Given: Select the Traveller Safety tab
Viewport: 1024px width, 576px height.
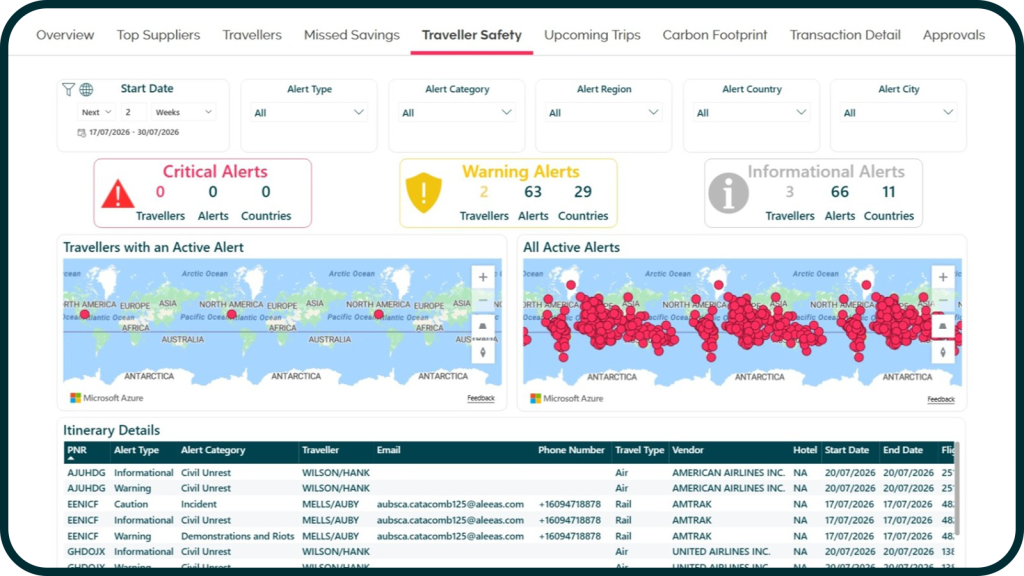Looking at the screenshot, I should point(472,35).
